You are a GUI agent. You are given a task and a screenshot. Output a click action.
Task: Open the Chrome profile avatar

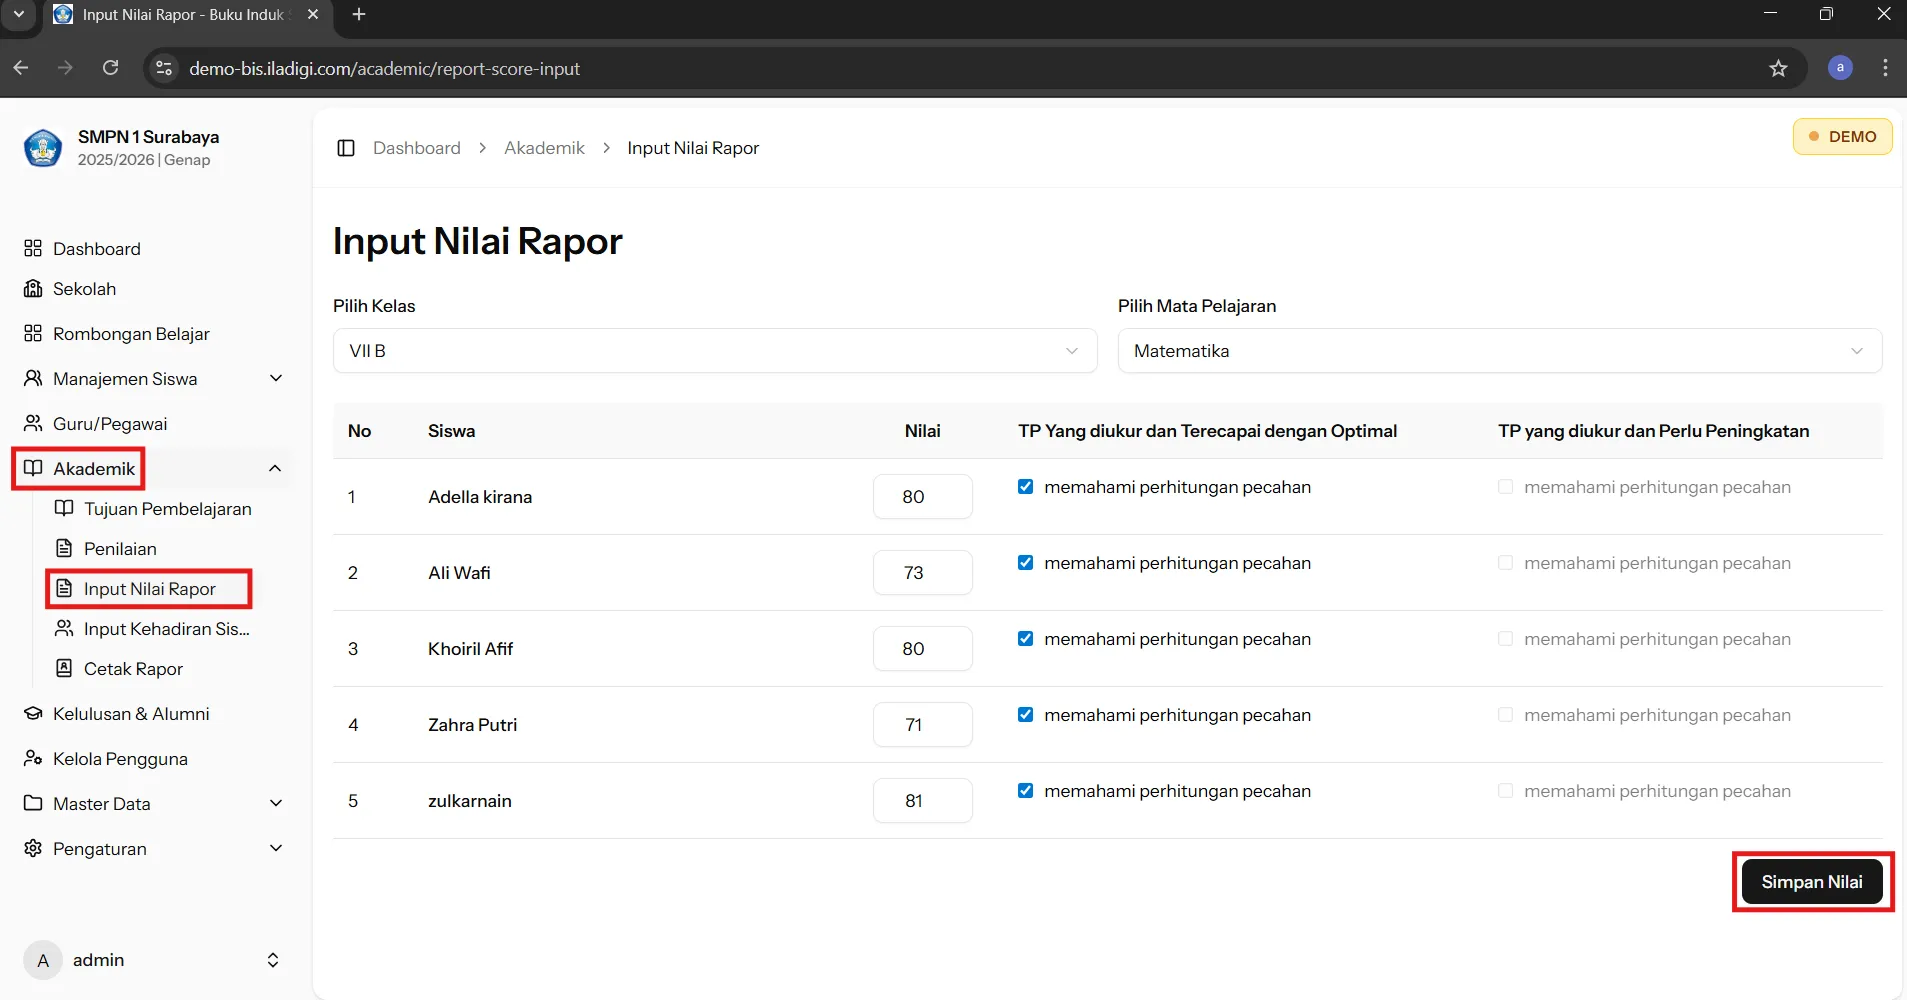pyautogui.click(x=1840, y=68)
